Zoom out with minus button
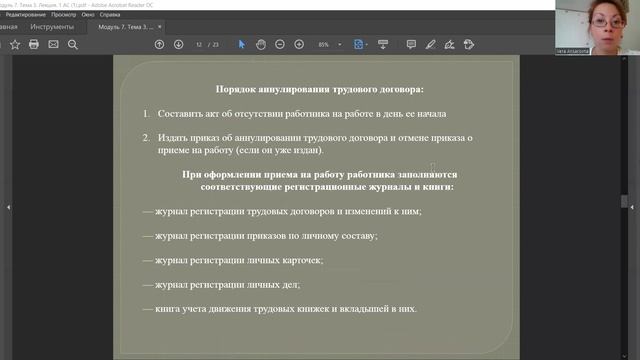Image resolution: width=640 pixels, height=360 pixels. 280,44
